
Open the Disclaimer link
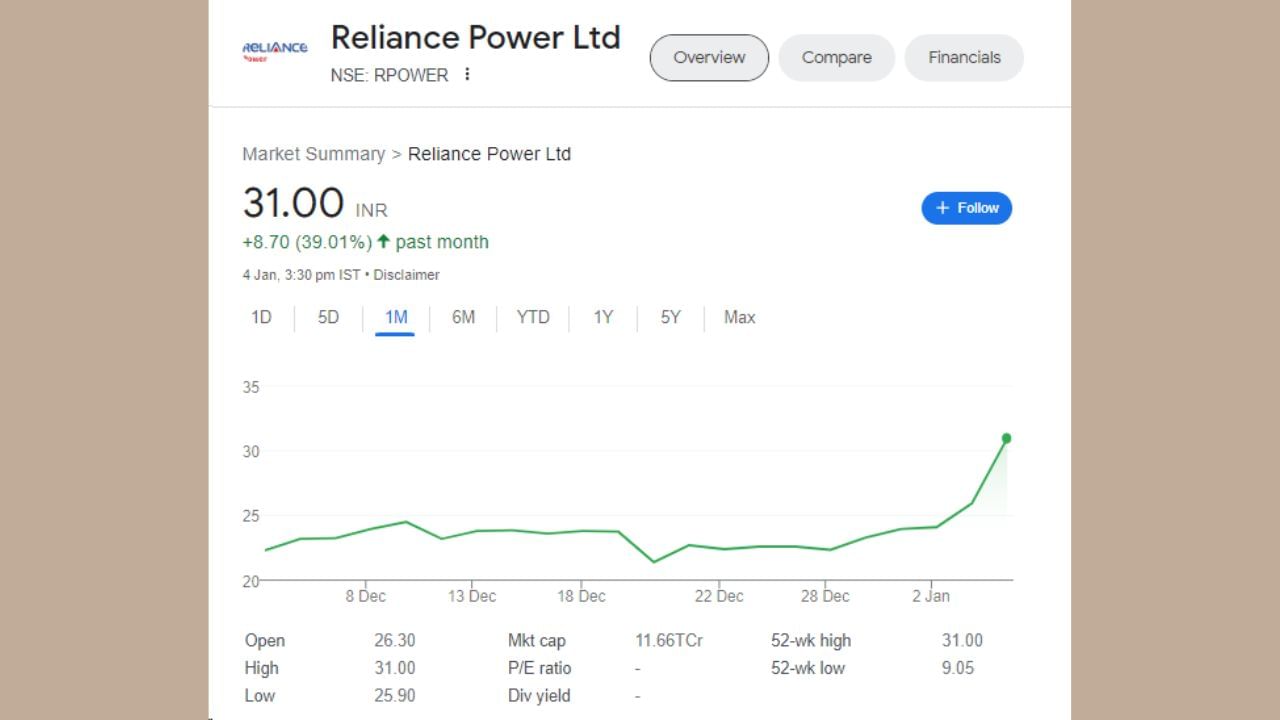tap(407, 275)
